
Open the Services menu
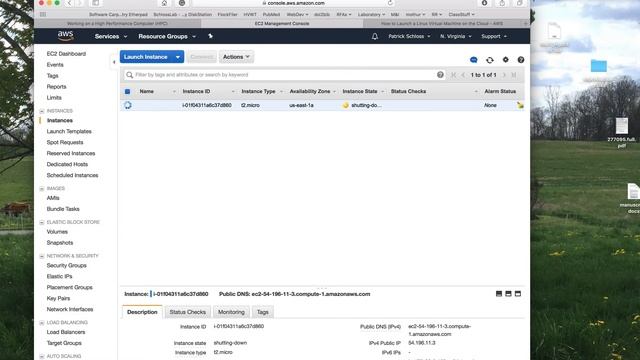coord(111,36)
